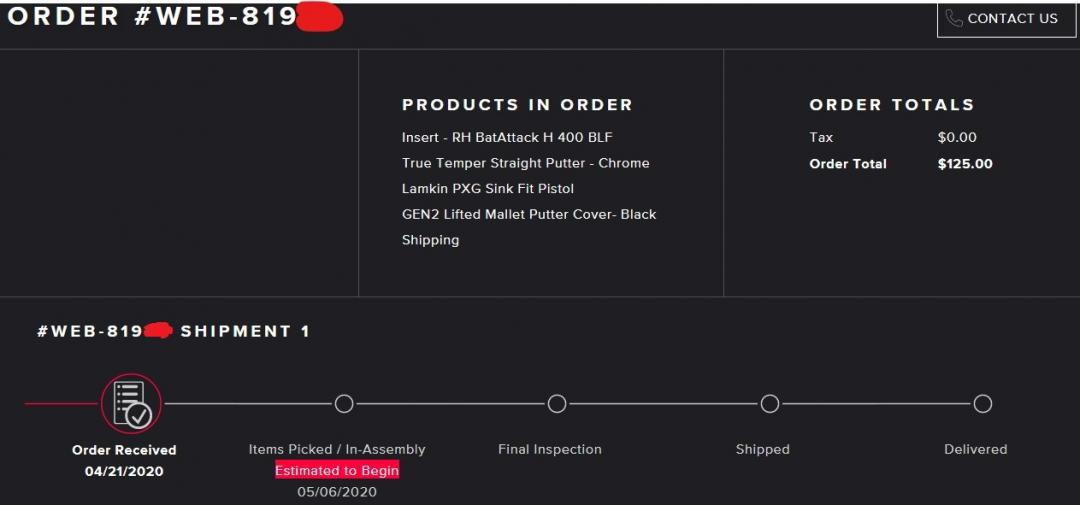
Task: Click the Products in Order heading
Action: pos(517,105)
